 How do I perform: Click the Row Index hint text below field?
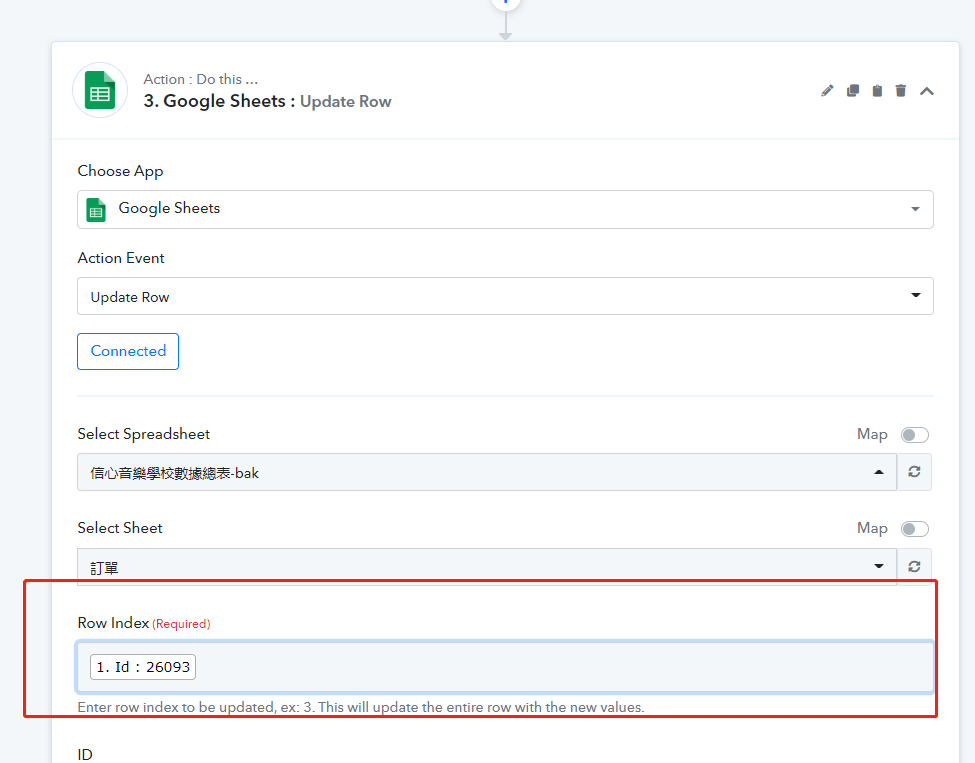click(361, 707)
